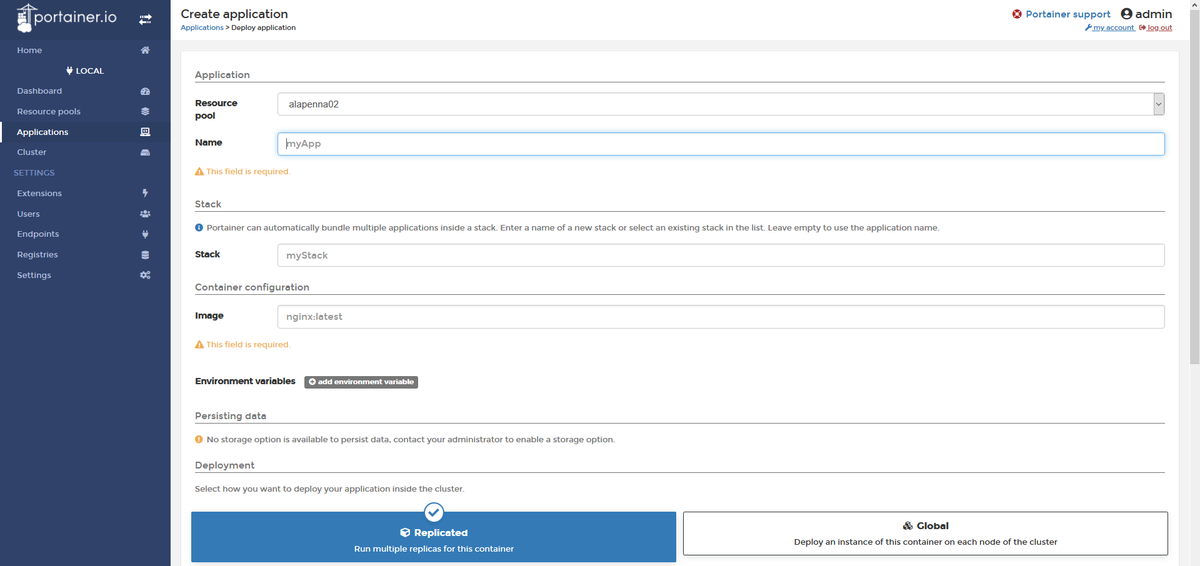
Task: Select the Global deployment option
Action: [925, 534]
